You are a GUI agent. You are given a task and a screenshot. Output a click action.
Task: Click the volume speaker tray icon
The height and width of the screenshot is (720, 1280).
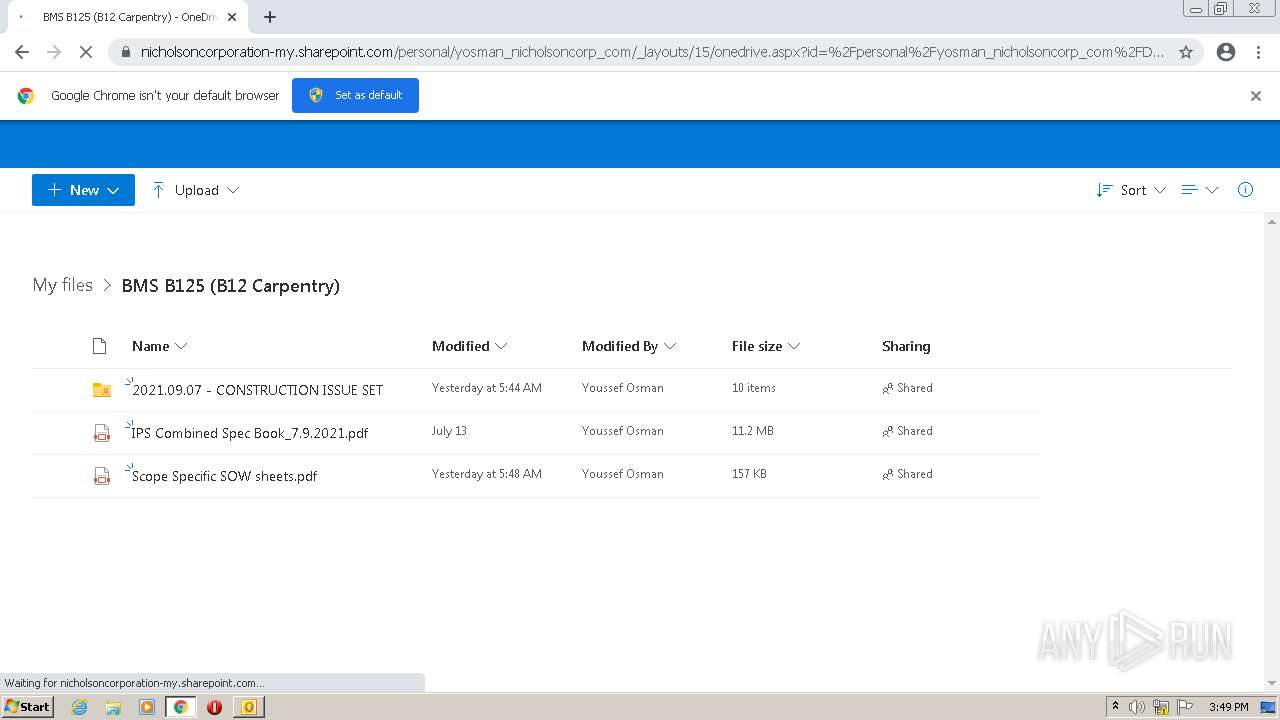coord(1137,707)
